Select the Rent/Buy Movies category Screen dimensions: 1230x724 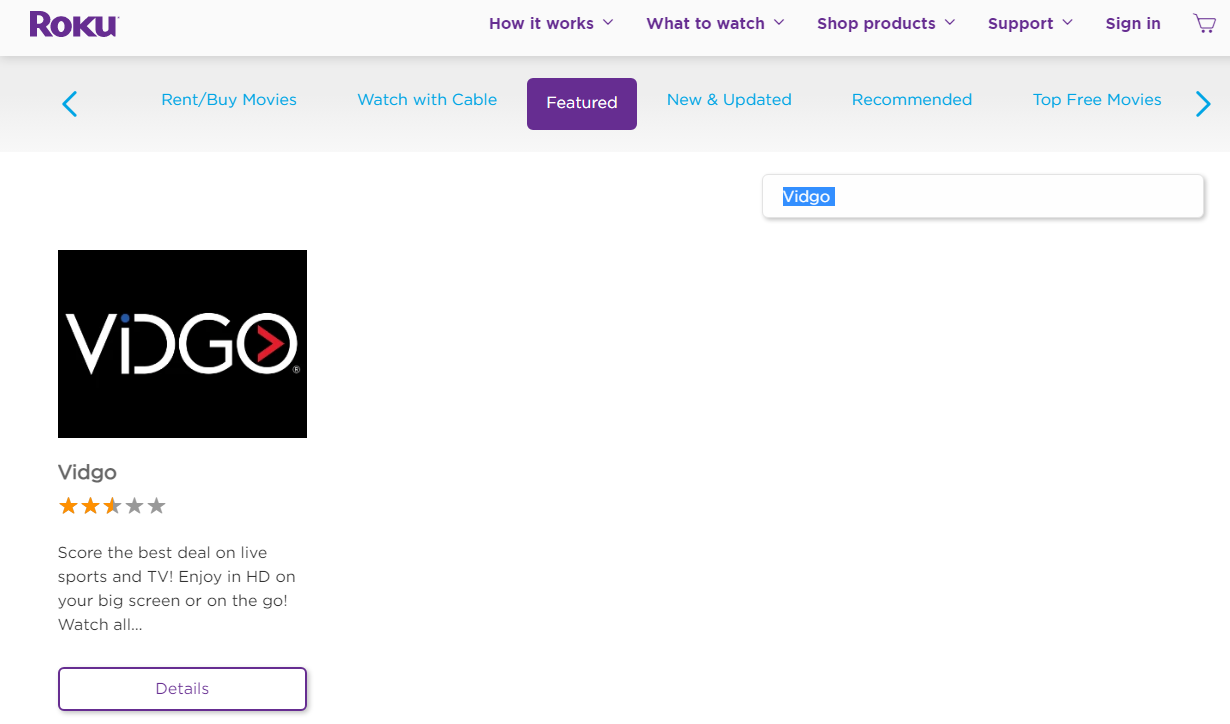[x=228, y=100]
